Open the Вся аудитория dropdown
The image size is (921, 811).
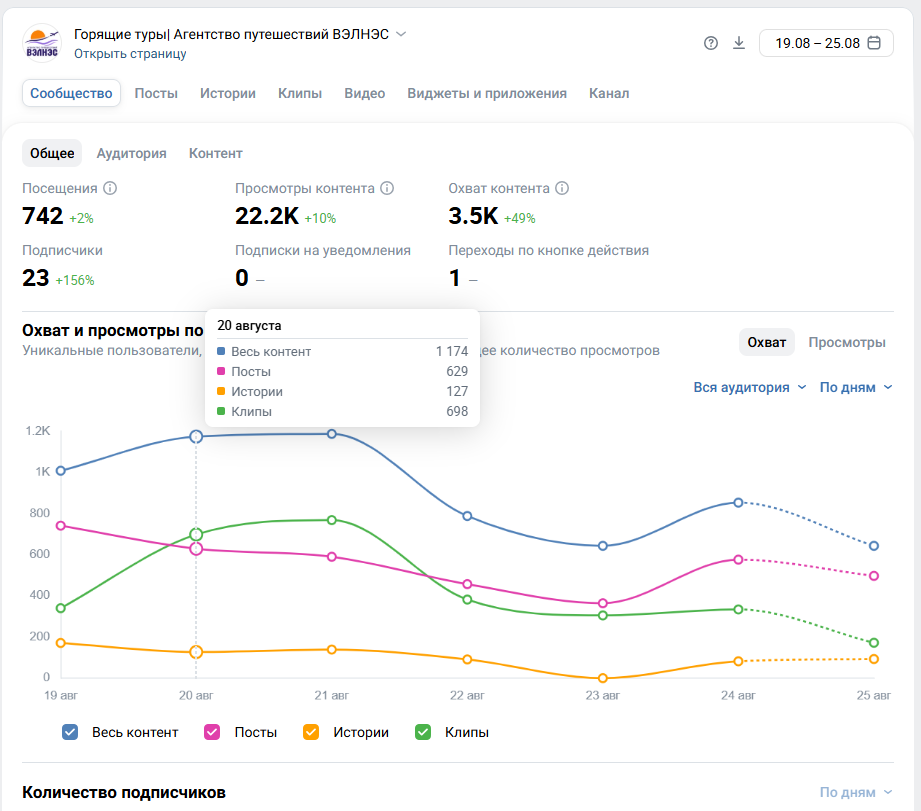pos(749,388)
